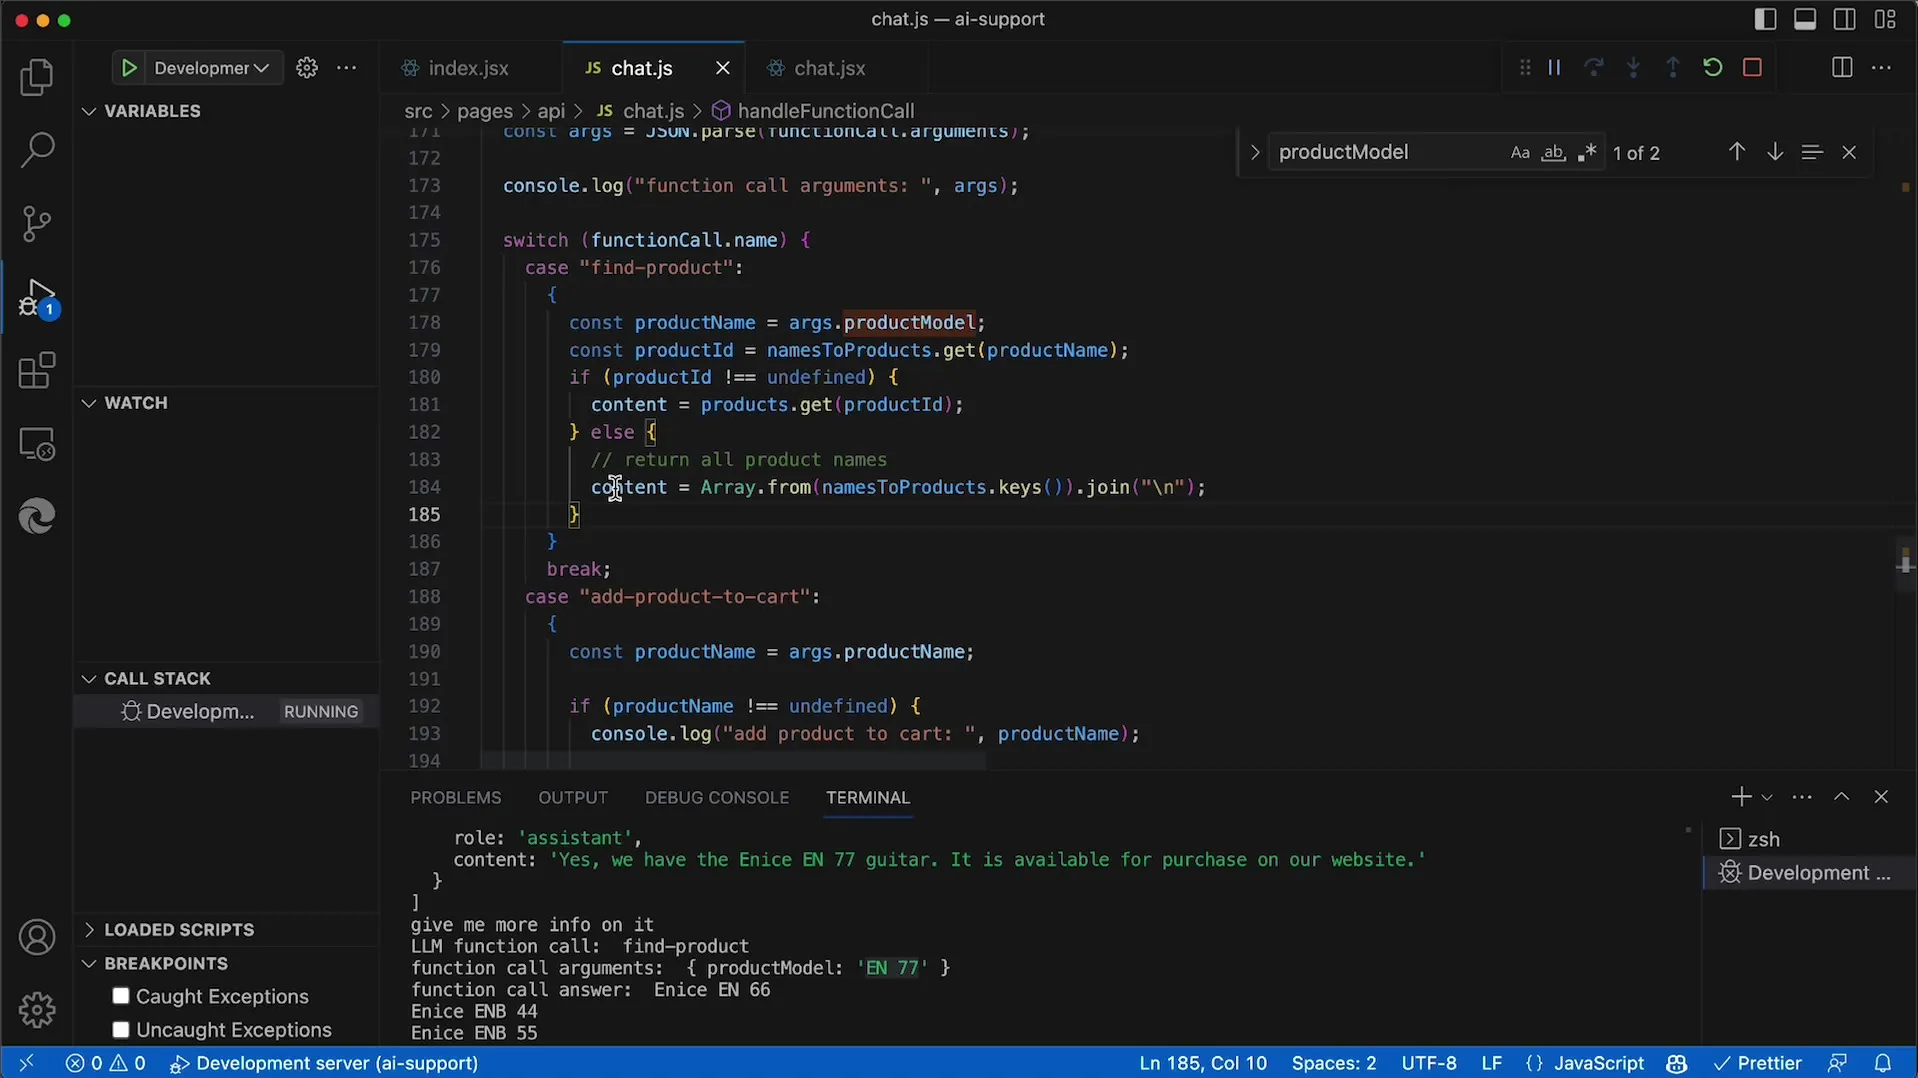Toggle Match Whole Word in find widget

pyautogui.click(x=1553, y=153)
